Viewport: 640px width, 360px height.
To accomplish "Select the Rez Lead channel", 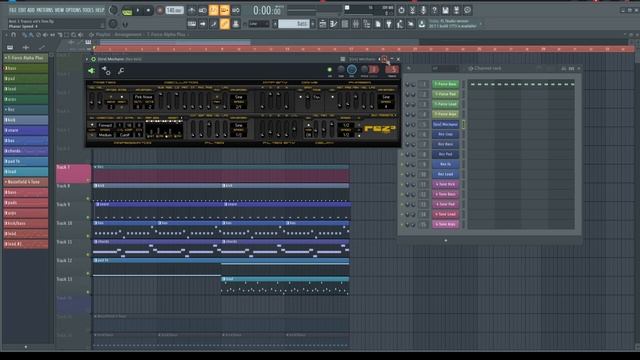I will (445, 174).
